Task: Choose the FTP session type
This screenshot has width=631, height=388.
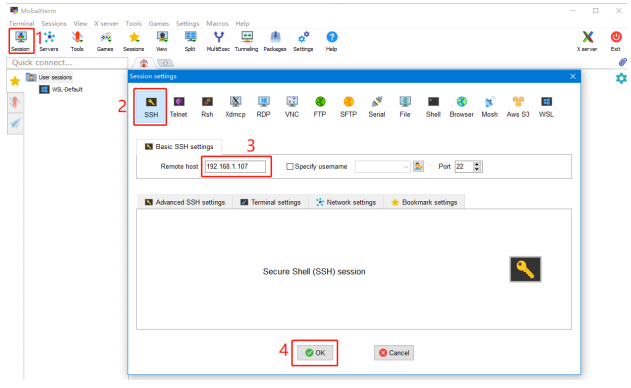Action: 320,107
